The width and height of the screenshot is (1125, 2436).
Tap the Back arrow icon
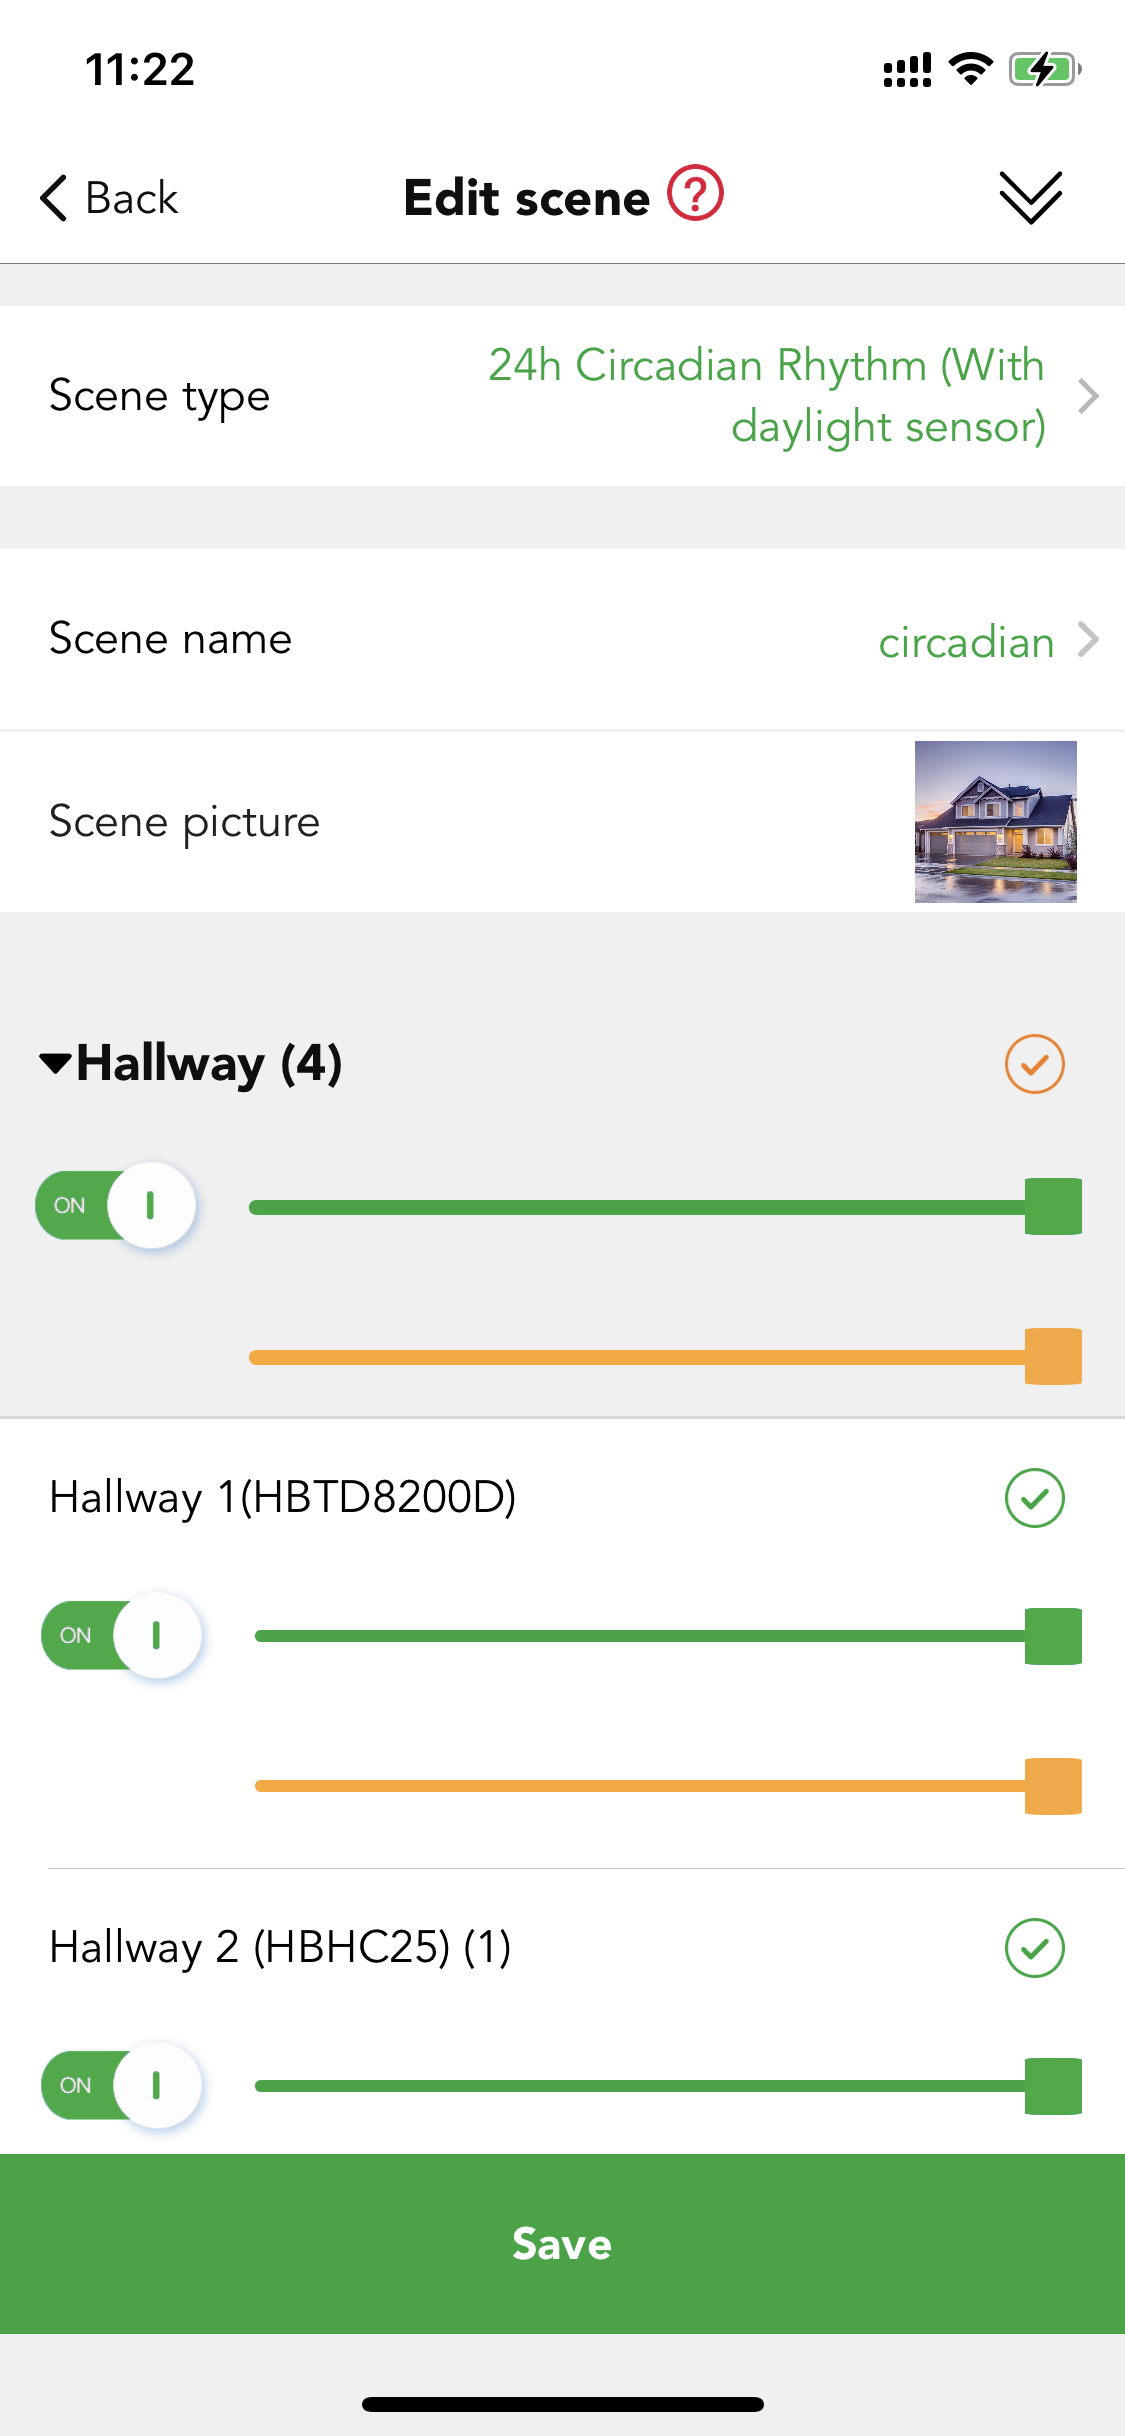point(53,198)
